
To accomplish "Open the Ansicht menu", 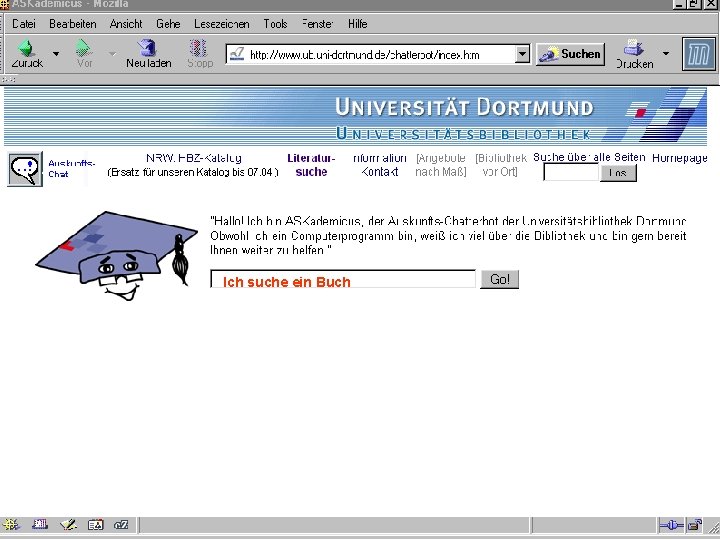I will click(x=126, y=24).
